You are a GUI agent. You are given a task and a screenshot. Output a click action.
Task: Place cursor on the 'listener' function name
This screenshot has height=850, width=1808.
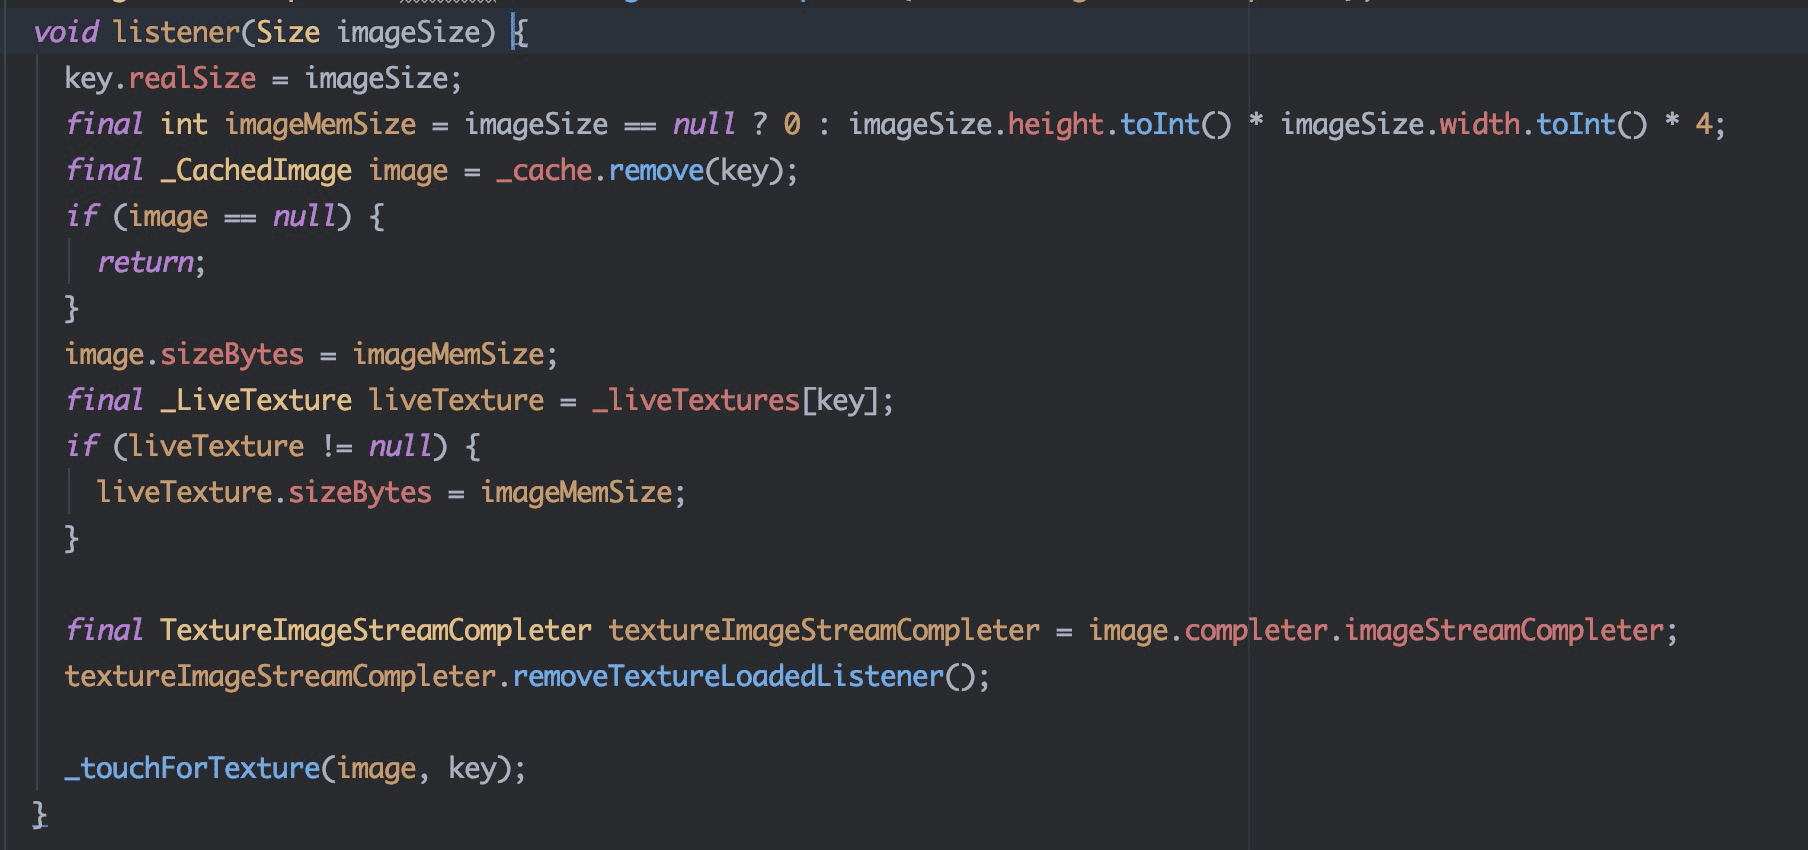click(x=177, y=32)
